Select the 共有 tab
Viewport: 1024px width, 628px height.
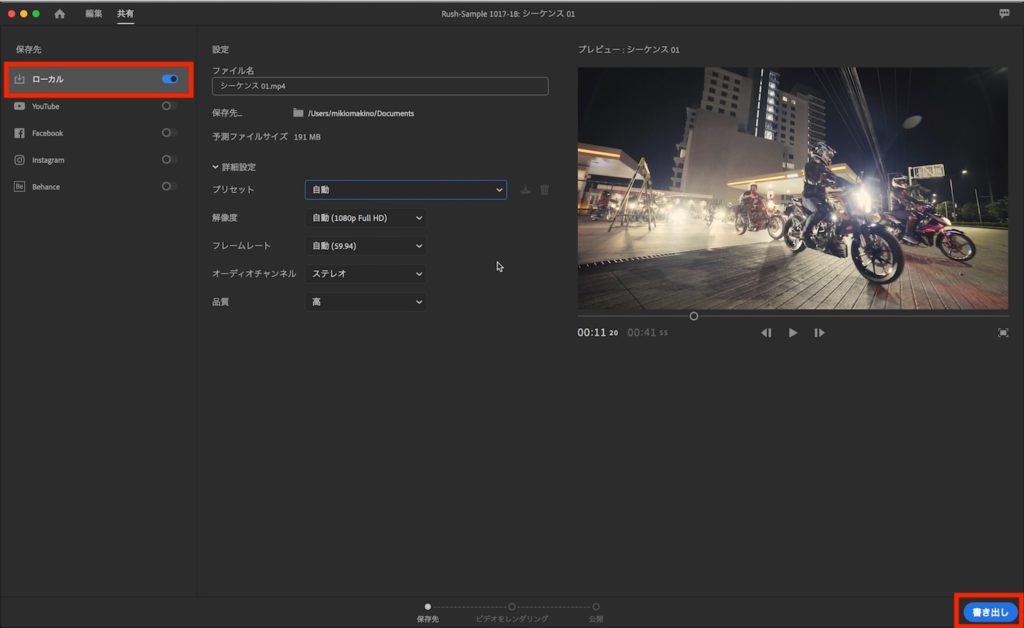125,14
